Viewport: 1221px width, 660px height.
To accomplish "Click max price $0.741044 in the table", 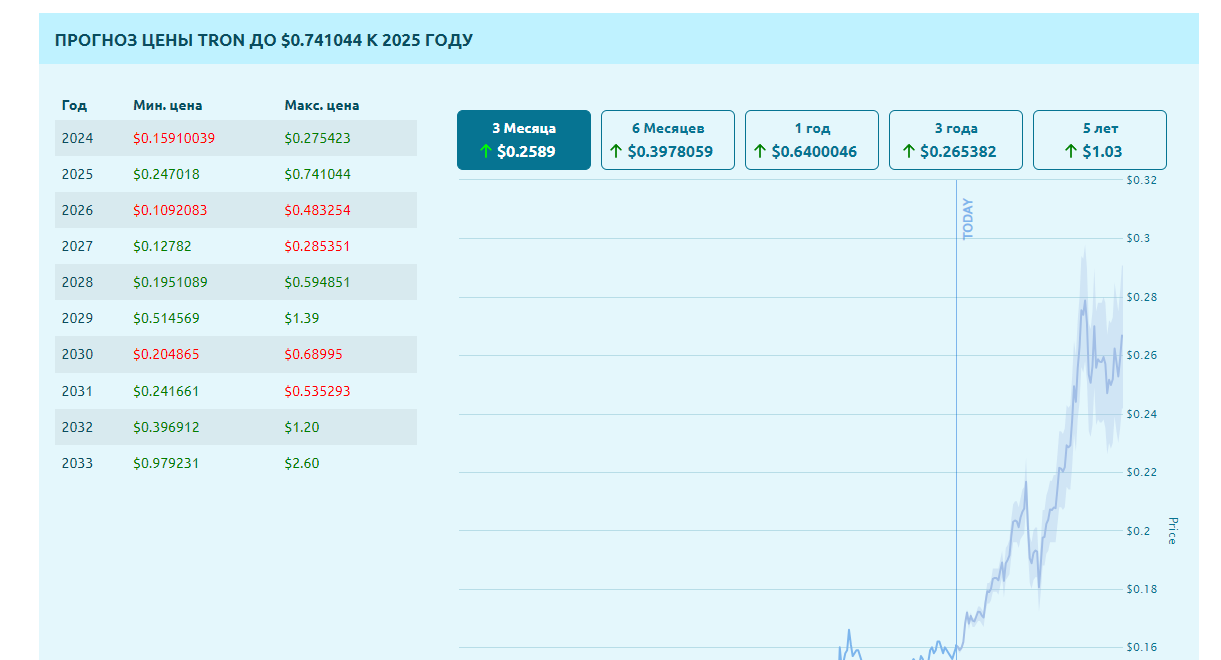I will click(317, 174).
